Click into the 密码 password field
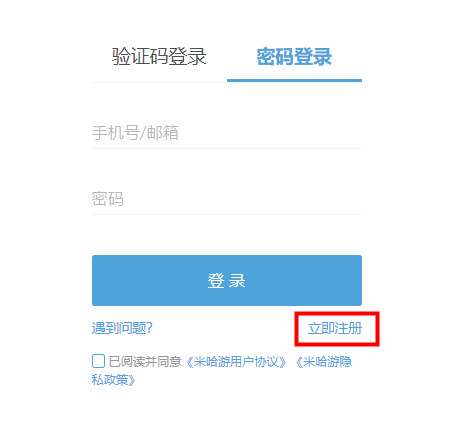Screen dimensions: 450x446 coord(227,199)
